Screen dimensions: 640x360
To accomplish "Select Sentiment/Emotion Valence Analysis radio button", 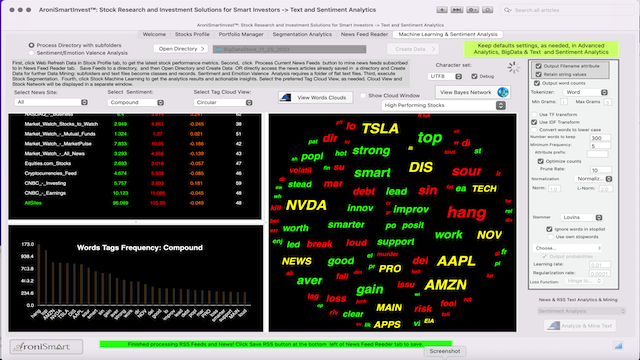I will coord(31,53).
